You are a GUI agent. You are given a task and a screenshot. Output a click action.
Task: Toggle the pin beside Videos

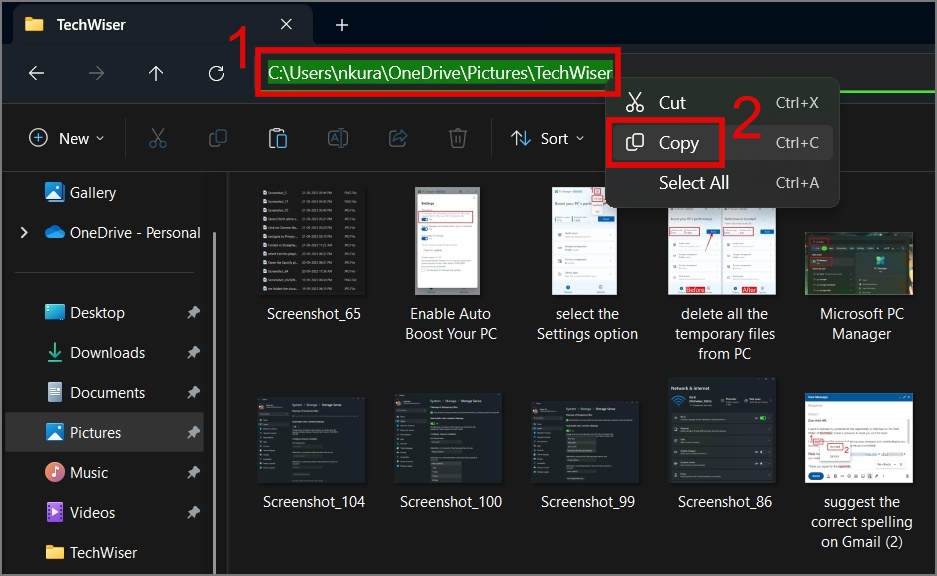[x=193, y=513]
